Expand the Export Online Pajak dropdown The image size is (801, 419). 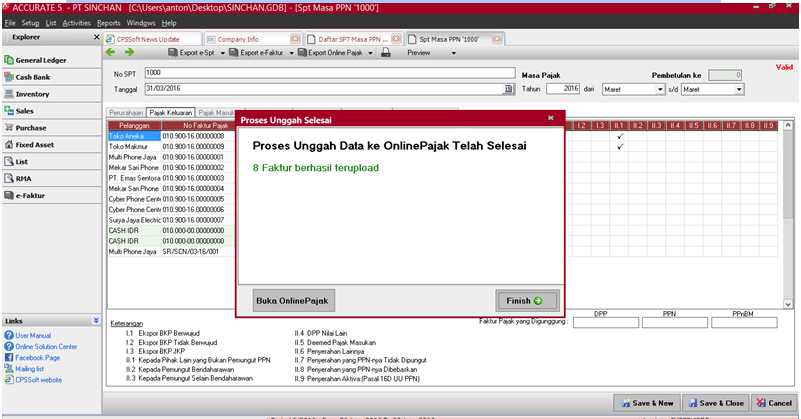pos(371,53)
